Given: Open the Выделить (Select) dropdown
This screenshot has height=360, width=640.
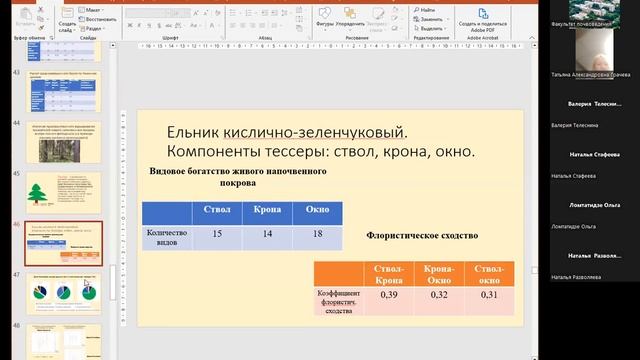Looking at the screenshot, I should click(x=431, y=29).
